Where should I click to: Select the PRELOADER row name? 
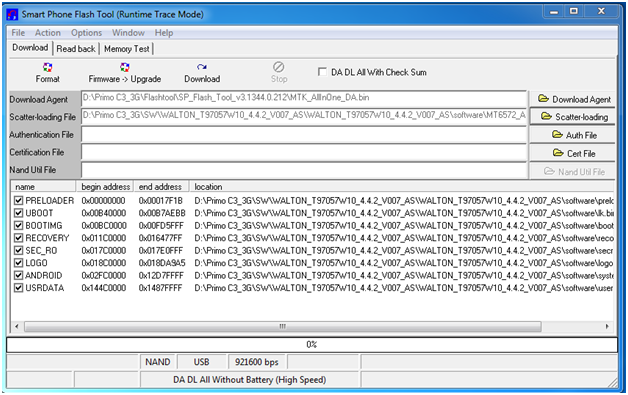click(x=50, y=200)
